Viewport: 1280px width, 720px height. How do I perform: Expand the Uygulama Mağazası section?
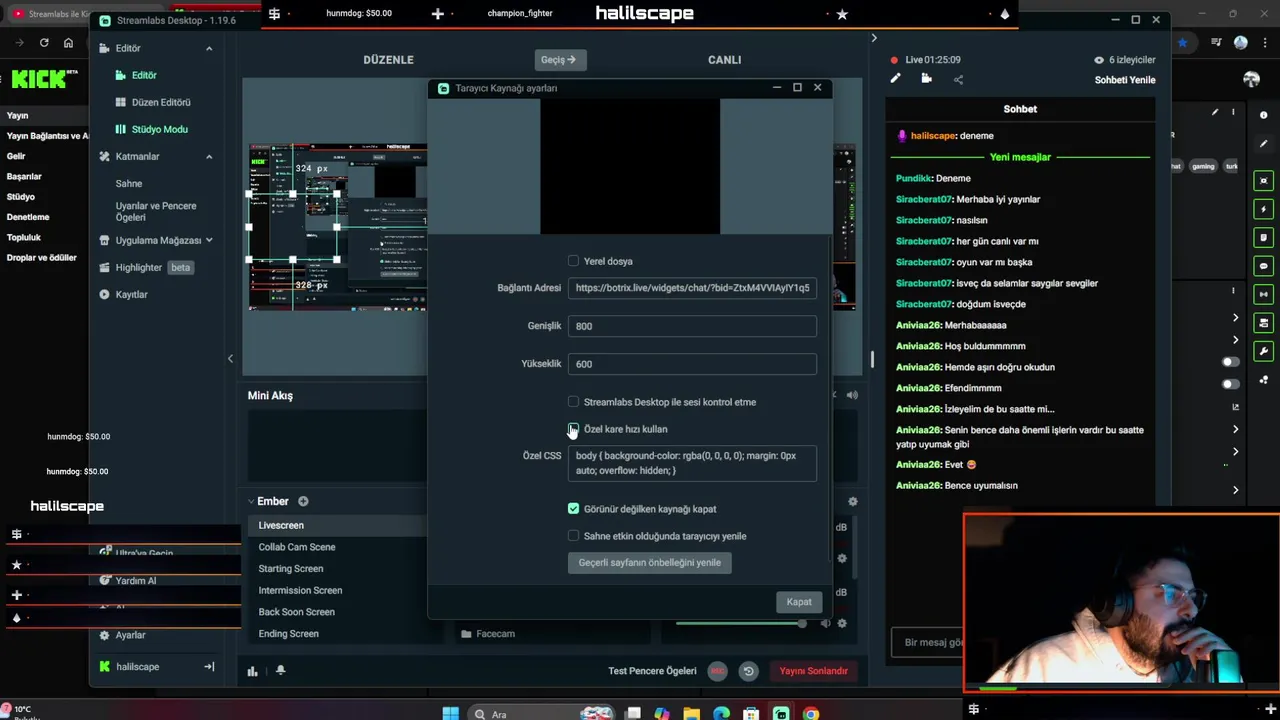coord(209,240)
